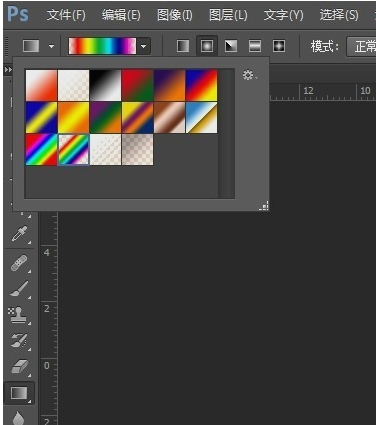Expand the collapsed toolbox double-arrow
This screenshot has width=376, height=425.
click(x=8, y=70)
